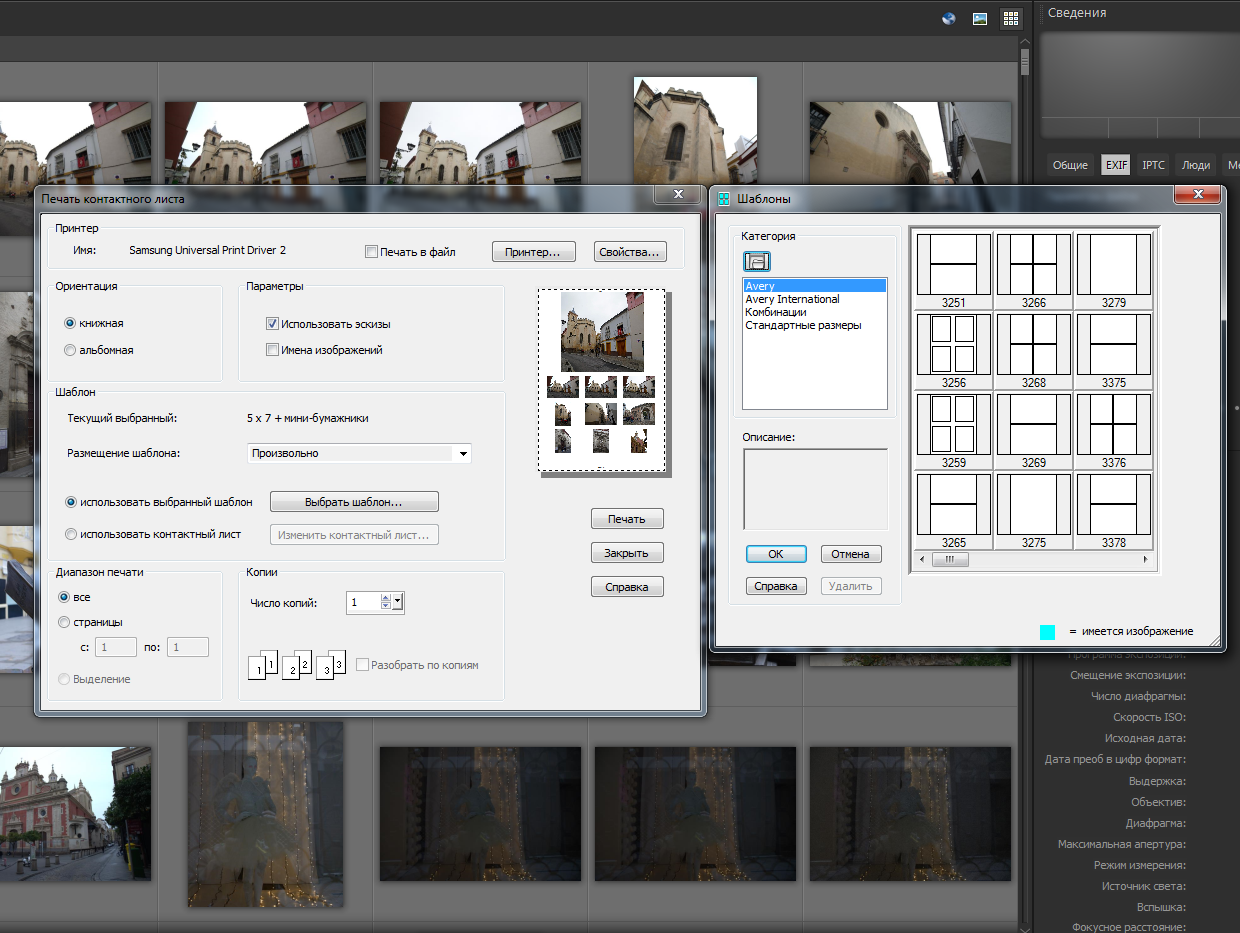The width and height of the screenshot is (1240, 933).
Task: Select the template preview icon labeled 3251
Action: 952,264
